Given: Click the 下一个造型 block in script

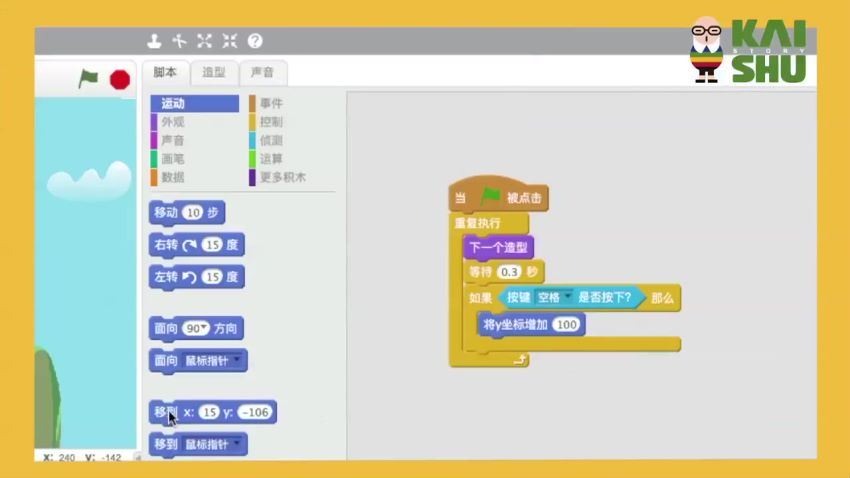Looking at the screenshot, I should click(x=499, y=248).
